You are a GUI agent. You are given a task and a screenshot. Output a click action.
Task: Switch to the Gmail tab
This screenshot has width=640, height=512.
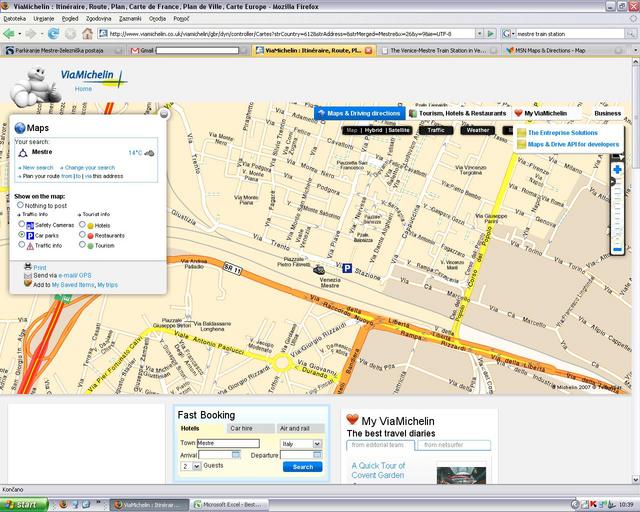(188, 51)
